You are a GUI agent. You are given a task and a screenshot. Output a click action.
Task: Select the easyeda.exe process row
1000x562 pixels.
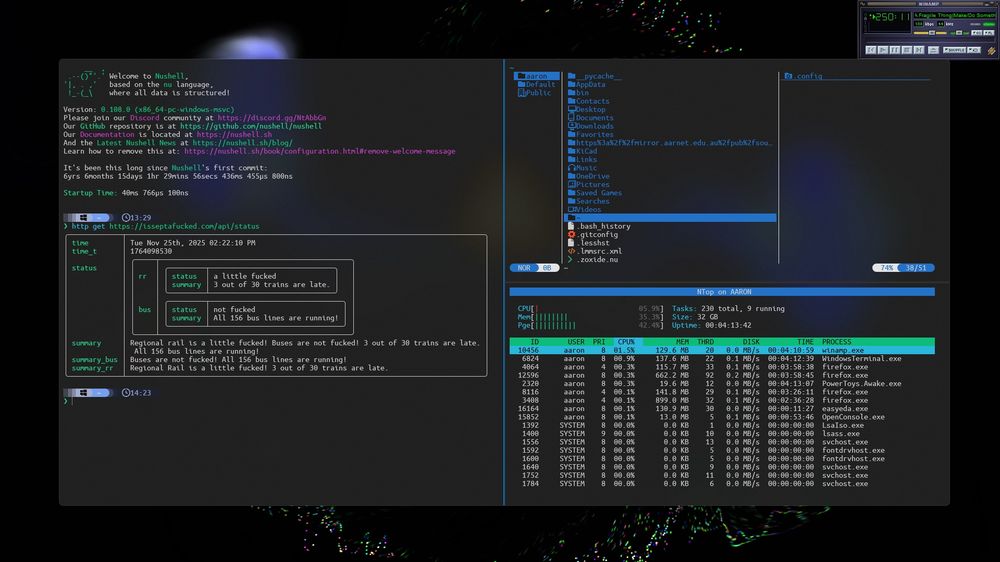[x=722, y=409]
